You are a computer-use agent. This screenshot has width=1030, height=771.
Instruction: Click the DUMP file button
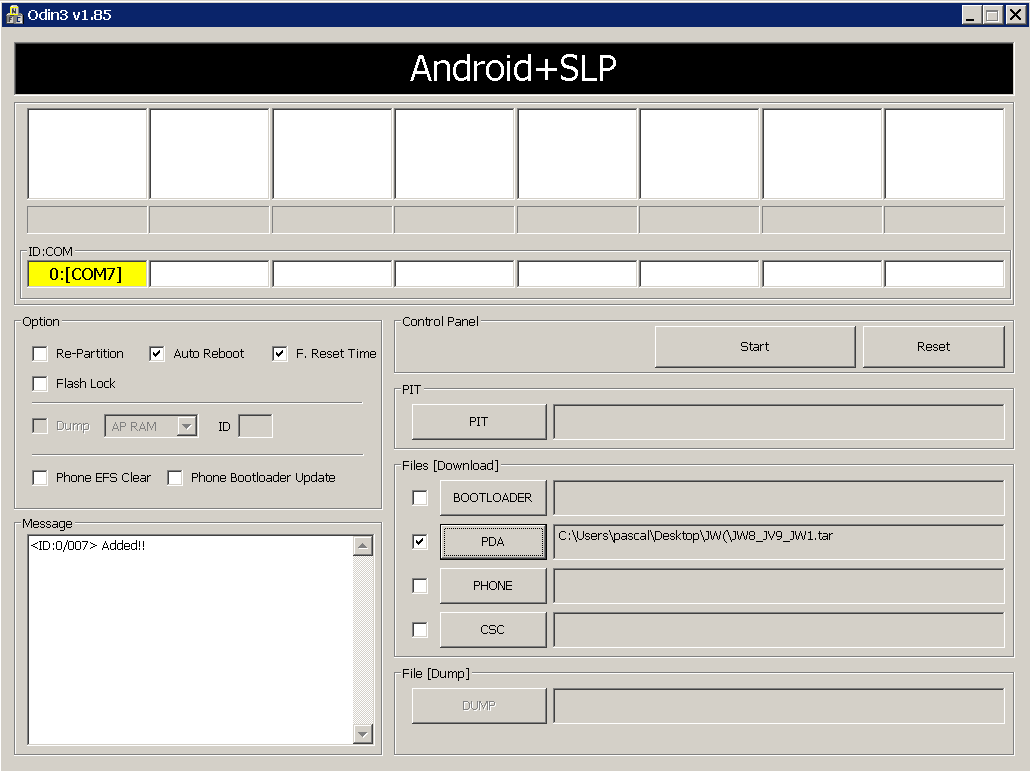[478, 705]
